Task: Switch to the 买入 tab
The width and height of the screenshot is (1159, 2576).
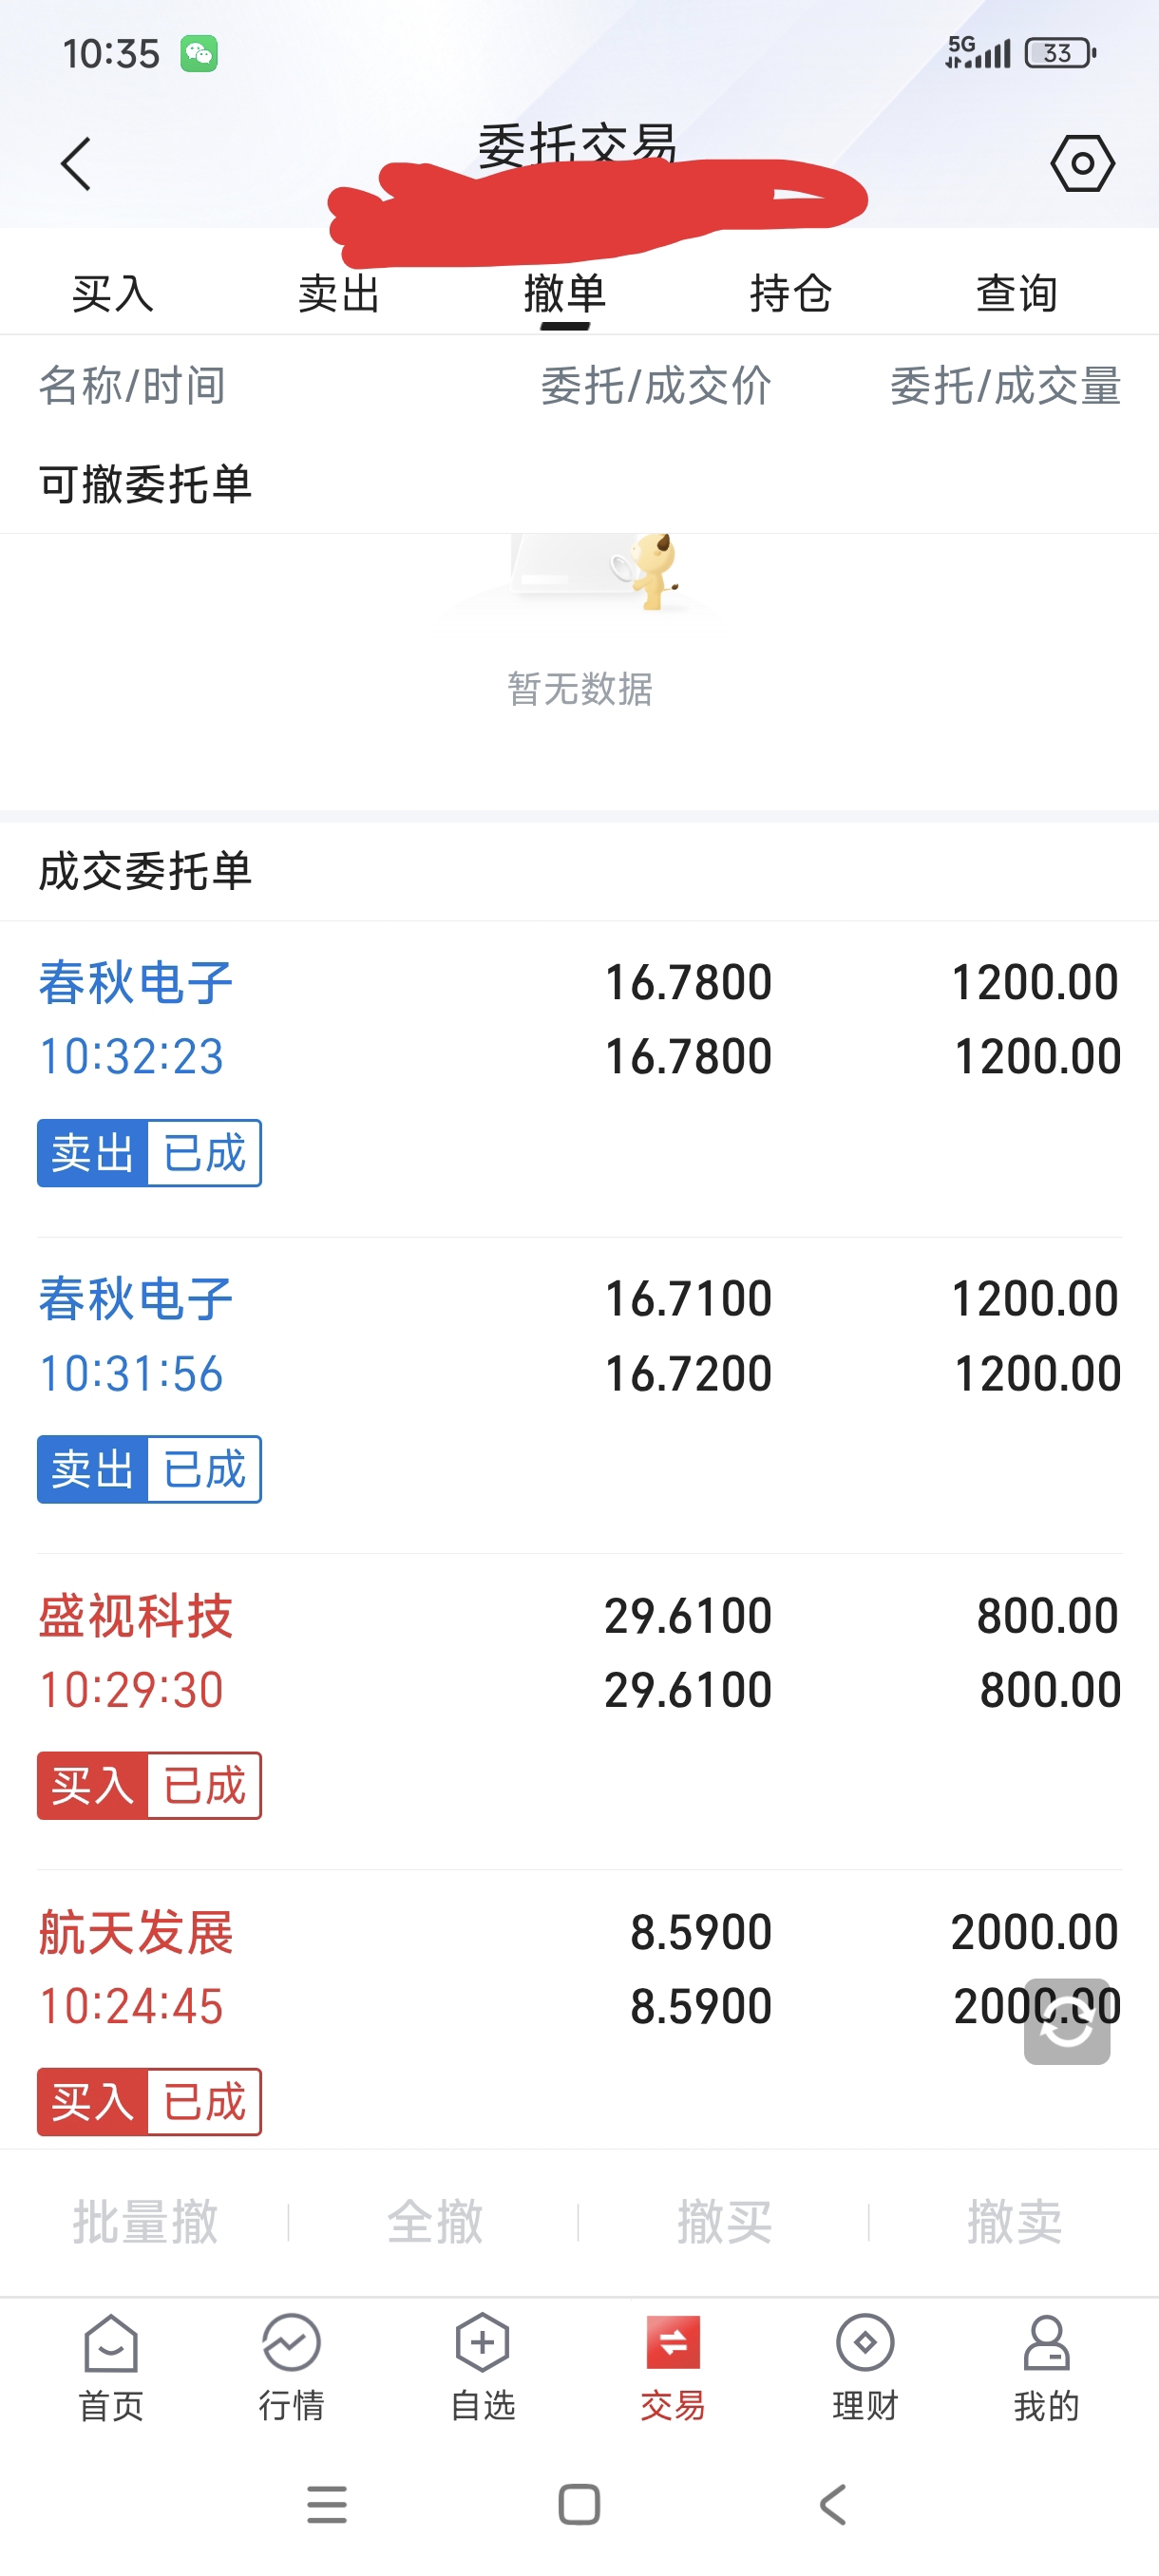Action: (x=113, y=294)
